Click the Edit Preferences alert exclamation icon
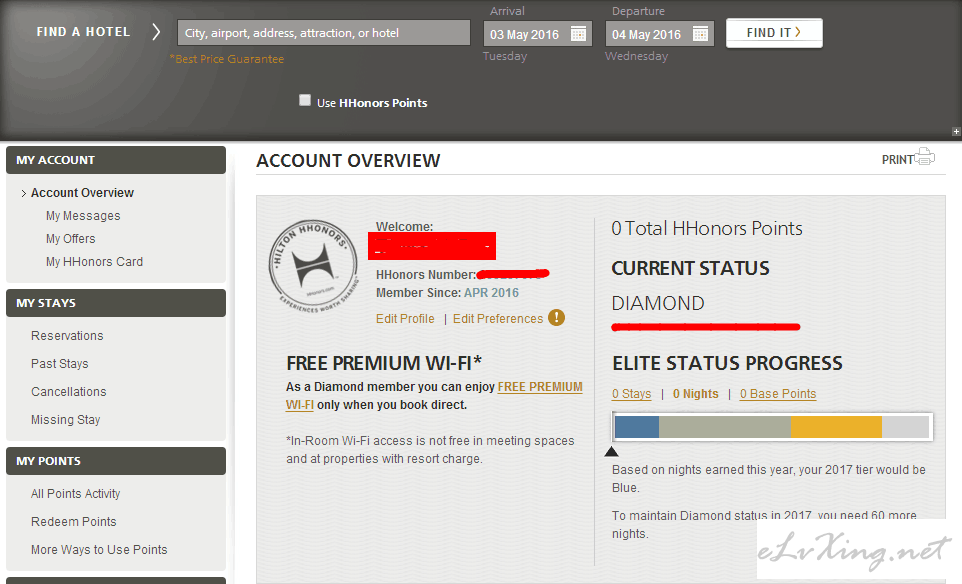The height and width of the screenshot is (584, 962). click(x=556, y=318)
